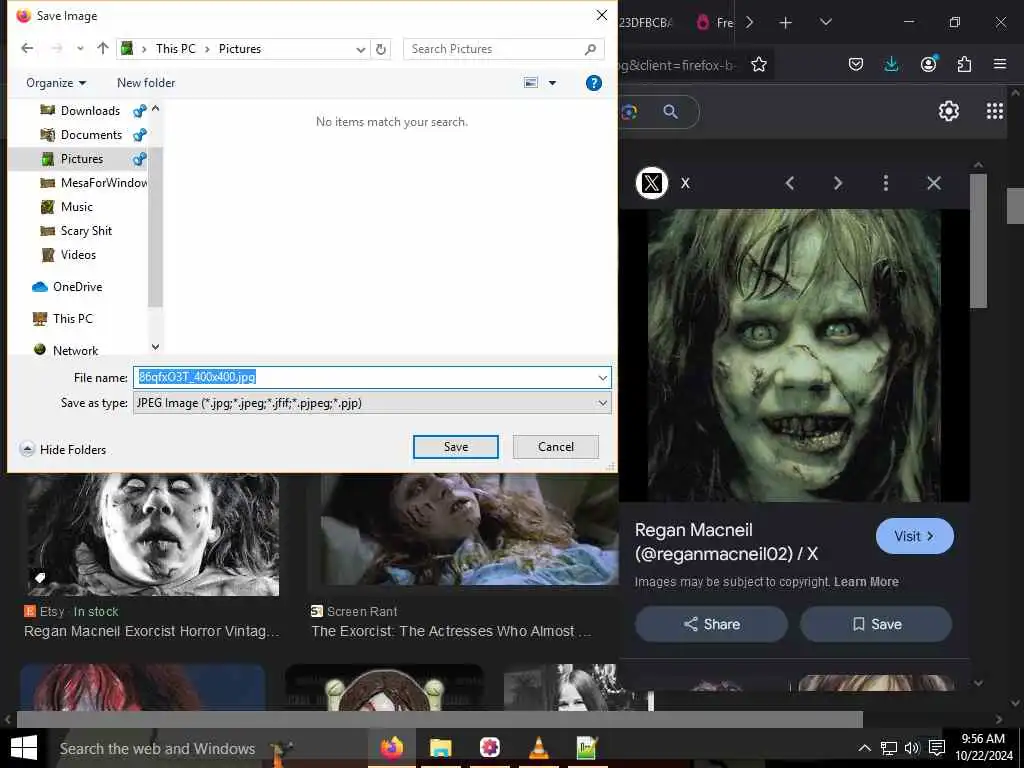Click the search magnifier in dialog
This screenshot has width=1024, height=768.
coord(590,49)
